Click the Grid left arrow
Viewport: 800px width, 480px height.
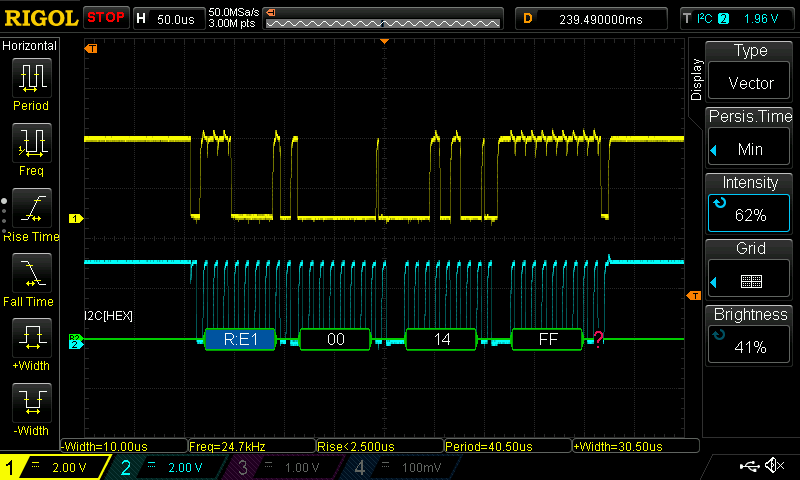(714, 282)
